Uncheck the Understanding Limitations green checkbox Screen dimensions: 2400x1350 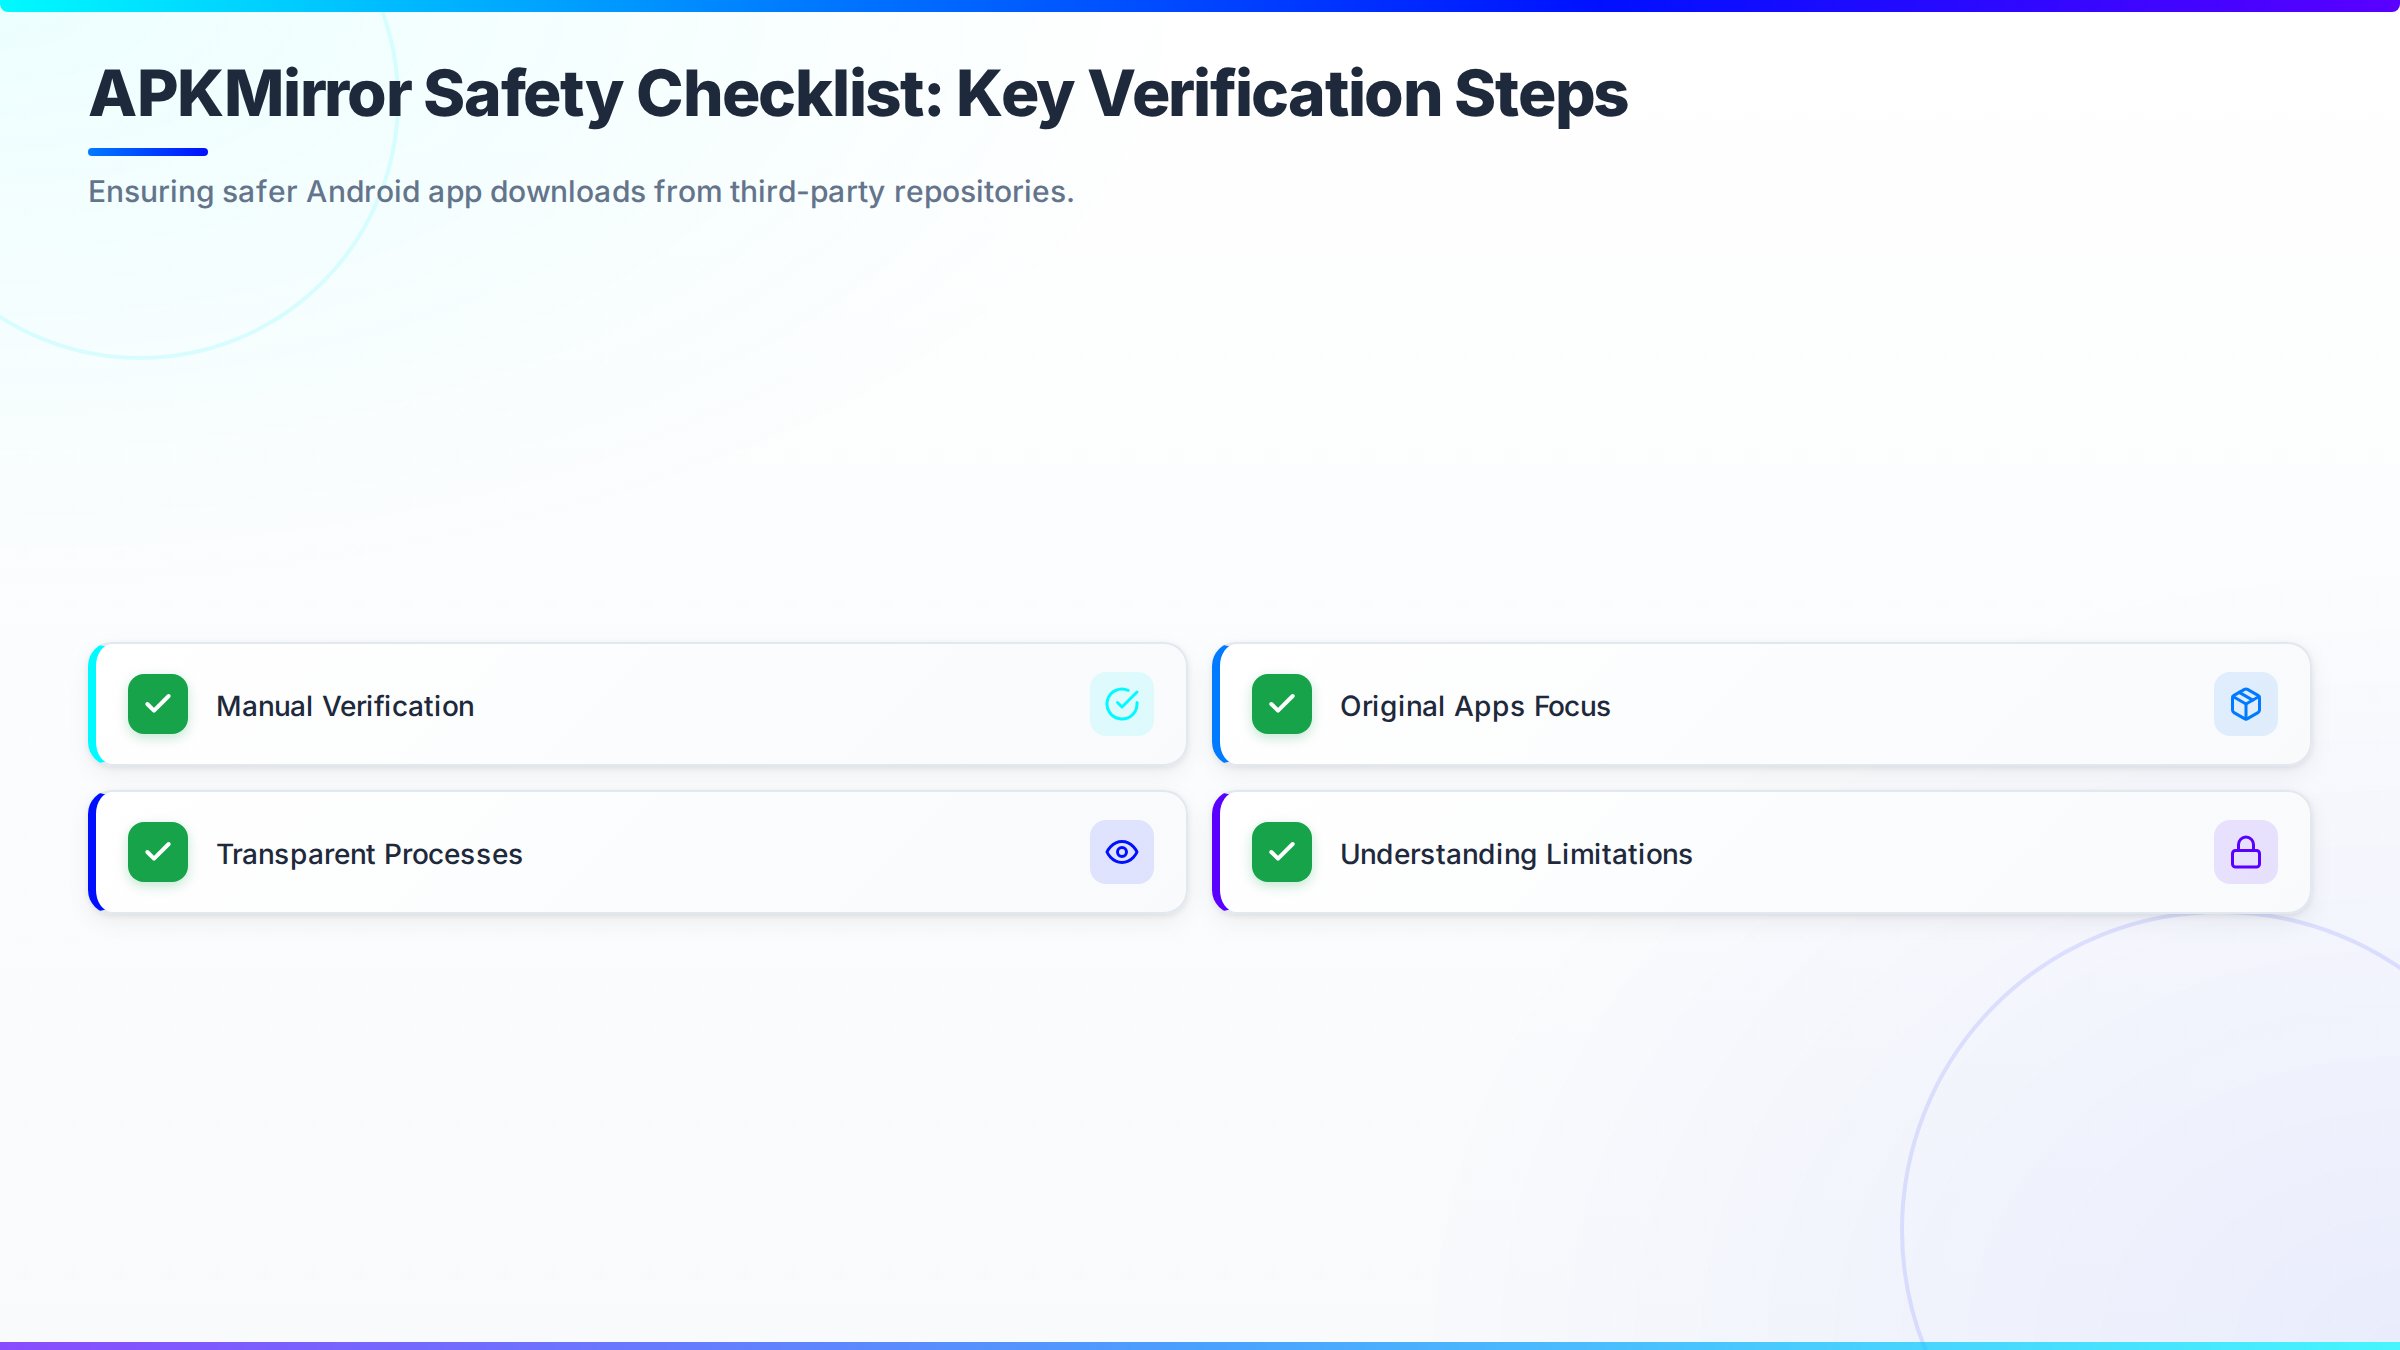[1281, 852]
